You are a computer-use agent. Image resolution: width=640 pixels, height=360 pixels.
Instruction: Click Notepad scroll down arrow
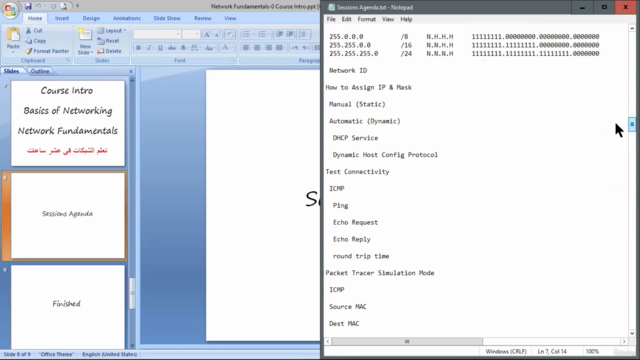click(632, 333)
